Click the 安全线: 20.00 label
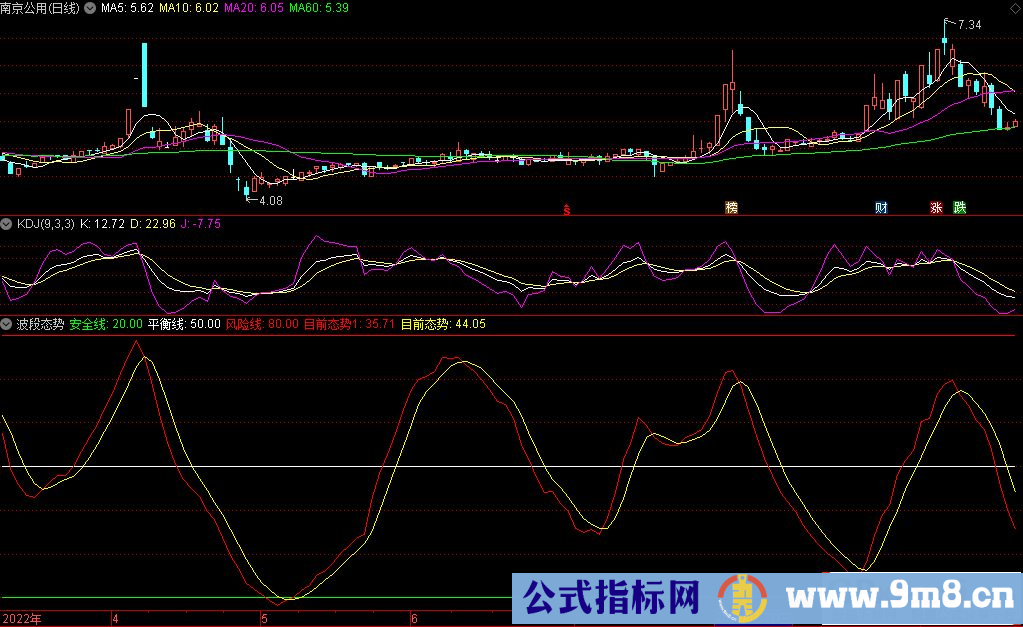Screen dimensions: 1023x627 106,324
